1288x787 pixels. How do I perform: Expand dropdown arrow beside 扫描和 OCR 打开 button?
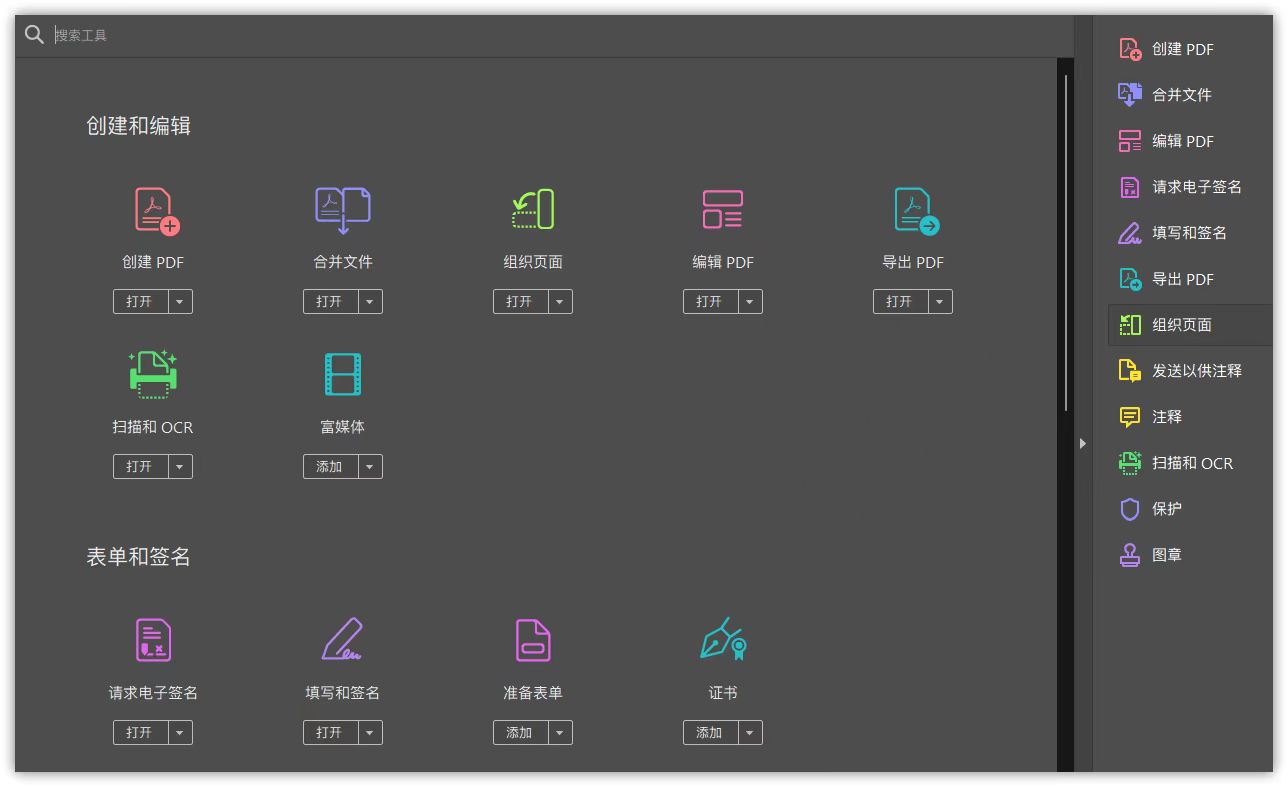(180, 466)
